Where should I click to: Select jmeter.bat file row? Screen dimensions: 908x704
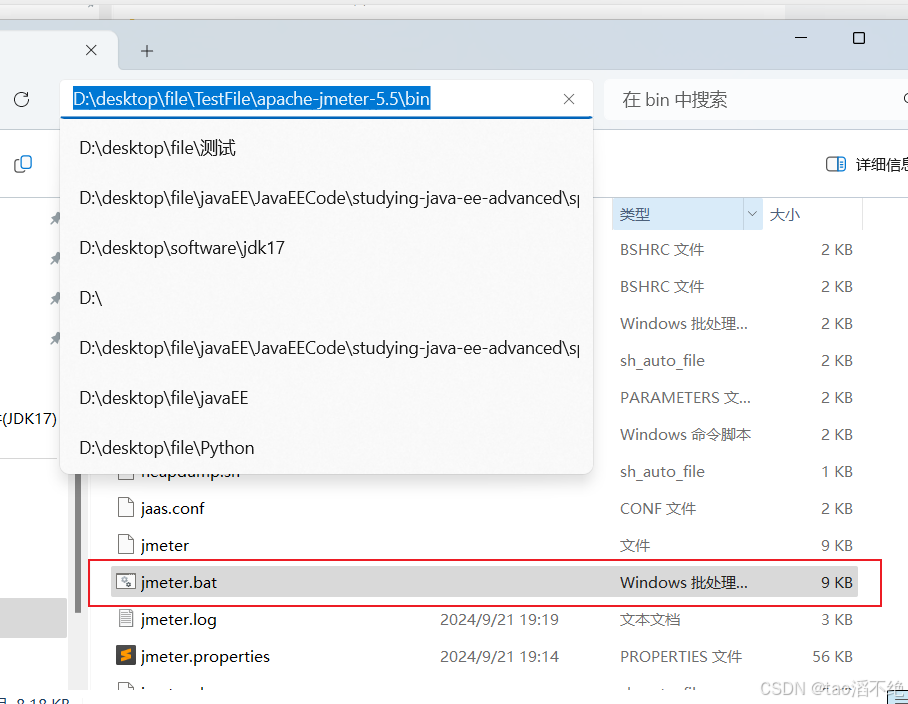(x=484, y=582)
